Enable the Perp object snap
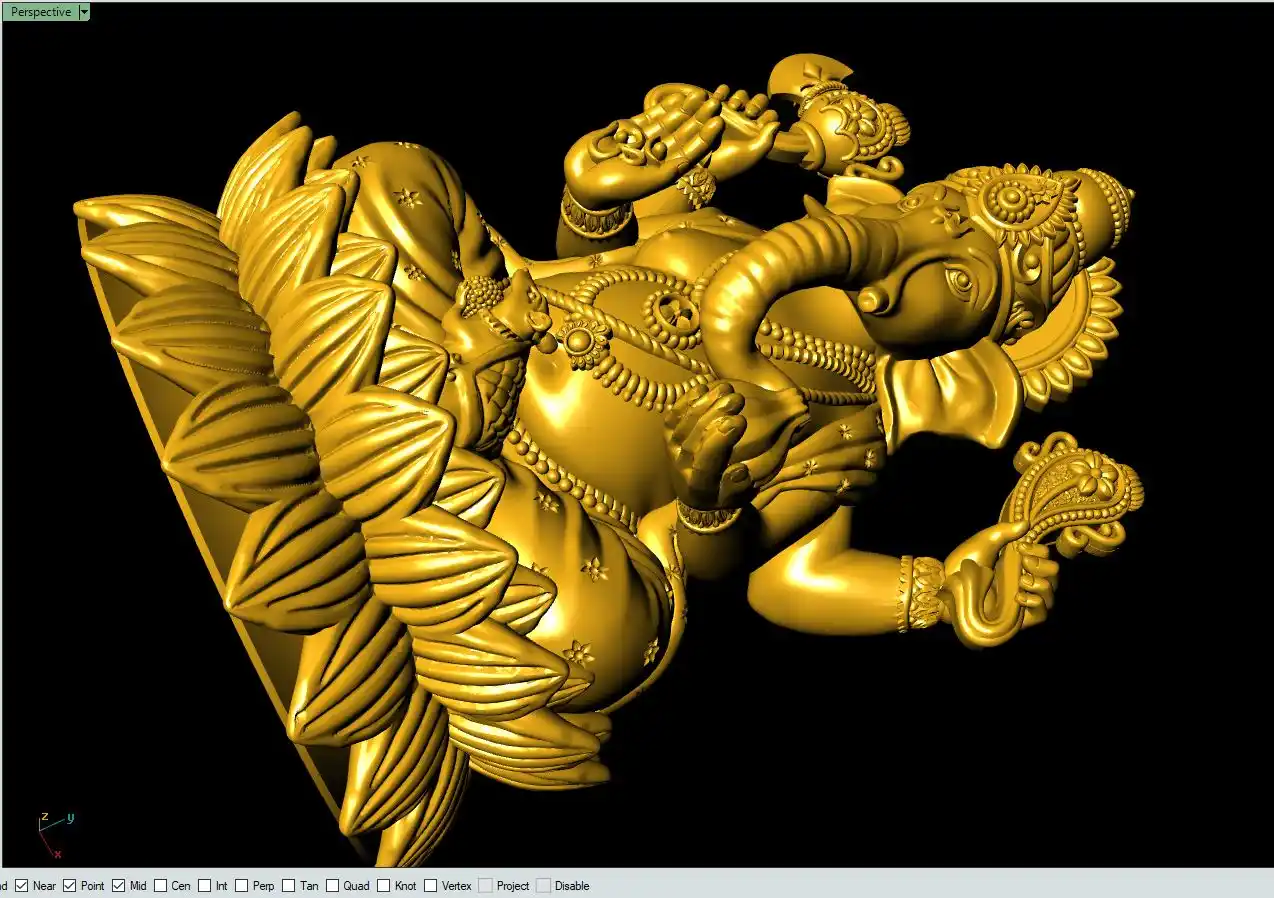1274x898 pixels. pos(242,886)
